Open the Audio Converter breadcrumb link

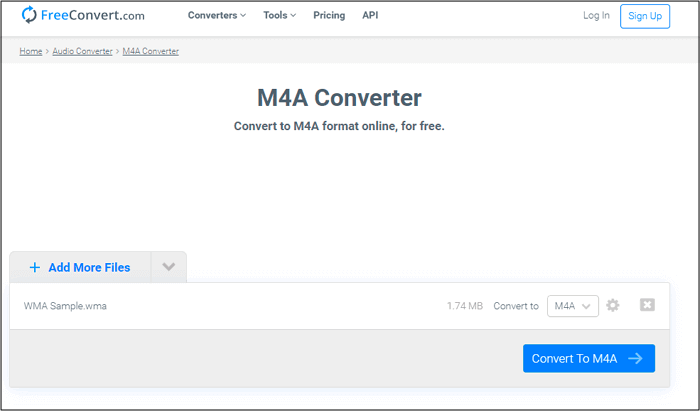[82, 51]
